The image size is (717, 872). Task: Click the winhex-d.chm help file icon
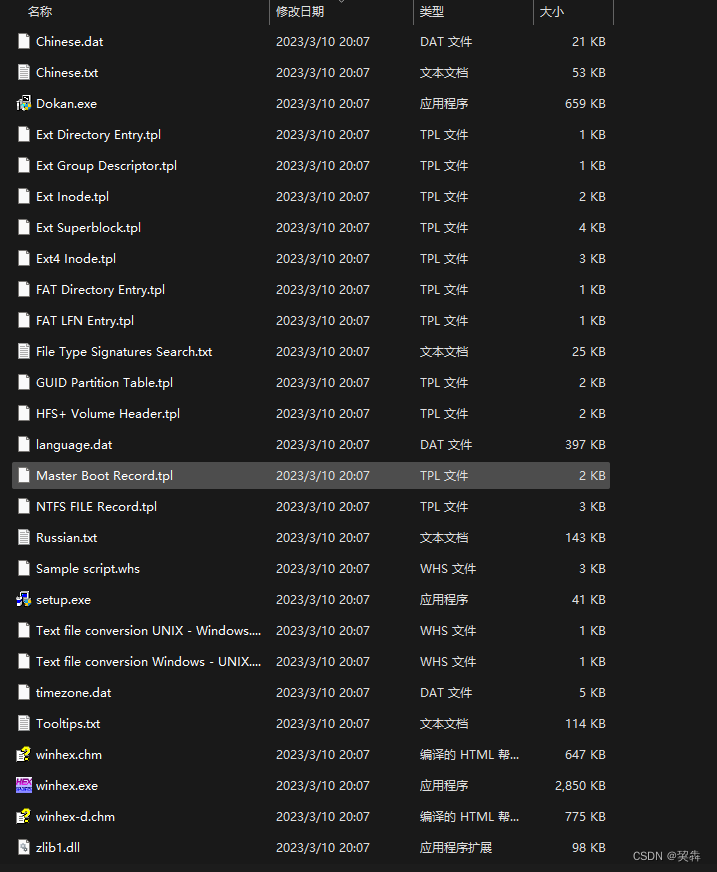24,816
